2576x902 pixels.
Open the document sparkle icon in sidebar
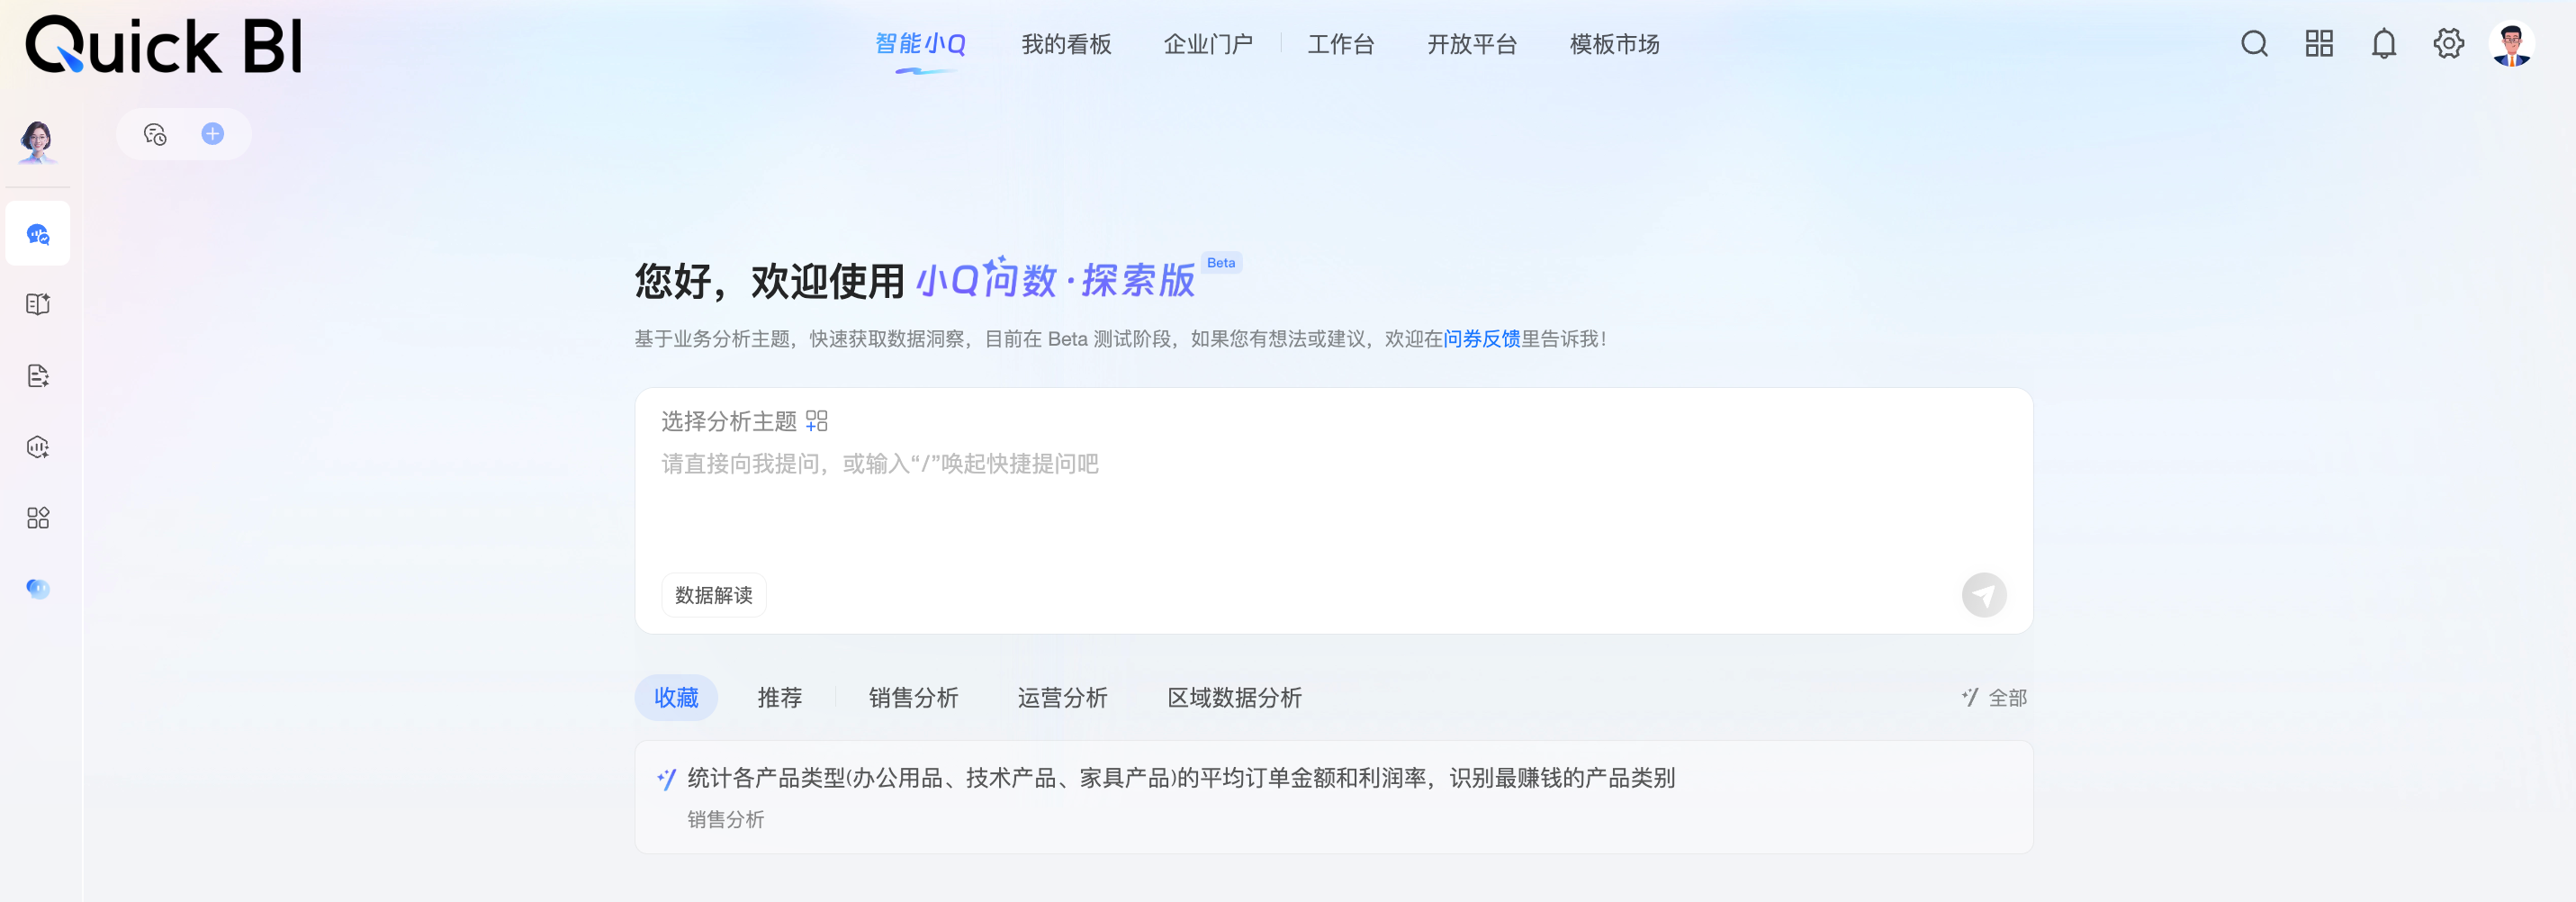[38, 376]
